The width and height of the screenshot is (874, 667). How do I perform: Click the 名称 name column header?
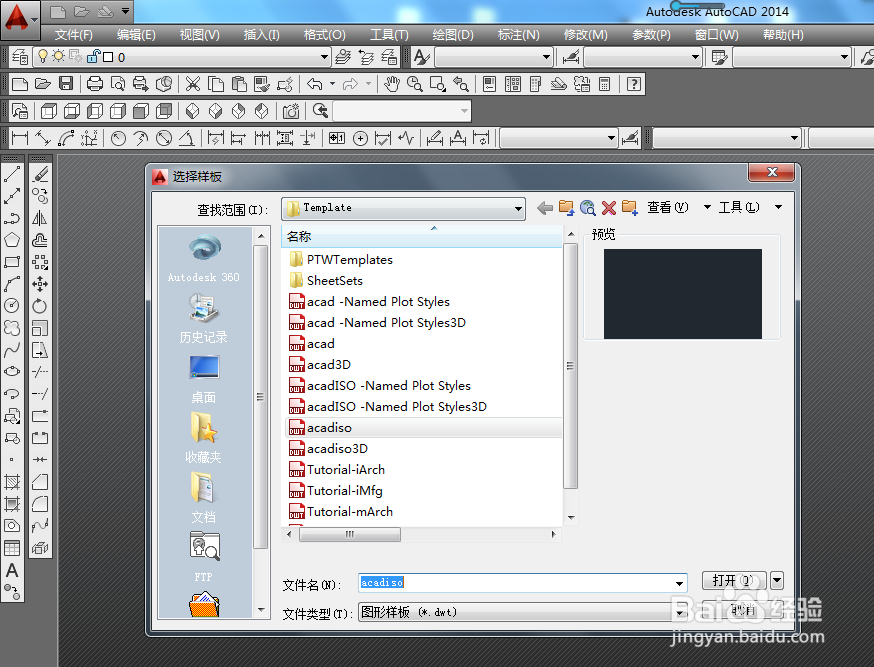[x=422, y=237]
